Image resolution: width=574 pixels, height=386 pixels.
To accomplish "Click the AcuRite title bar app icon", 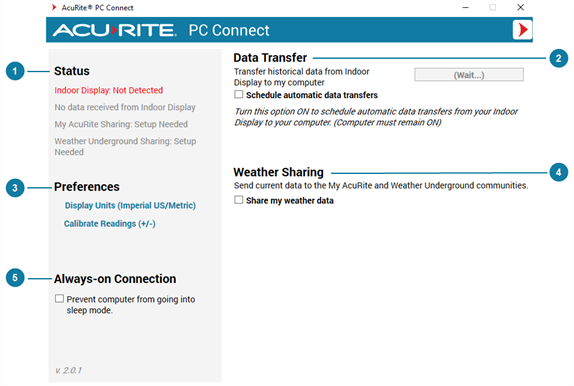I will click(x=54, y=7).
